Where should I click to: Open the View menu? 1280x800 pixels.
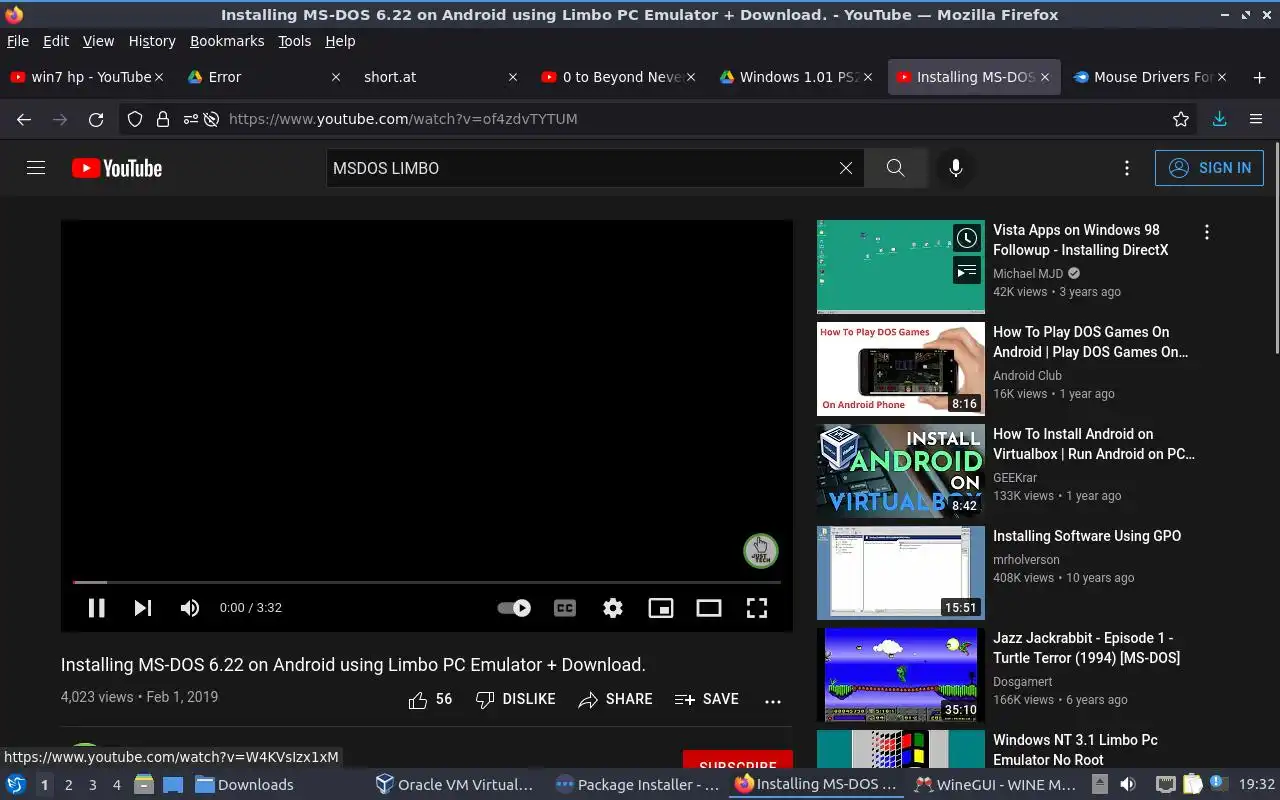coord(98,41)
